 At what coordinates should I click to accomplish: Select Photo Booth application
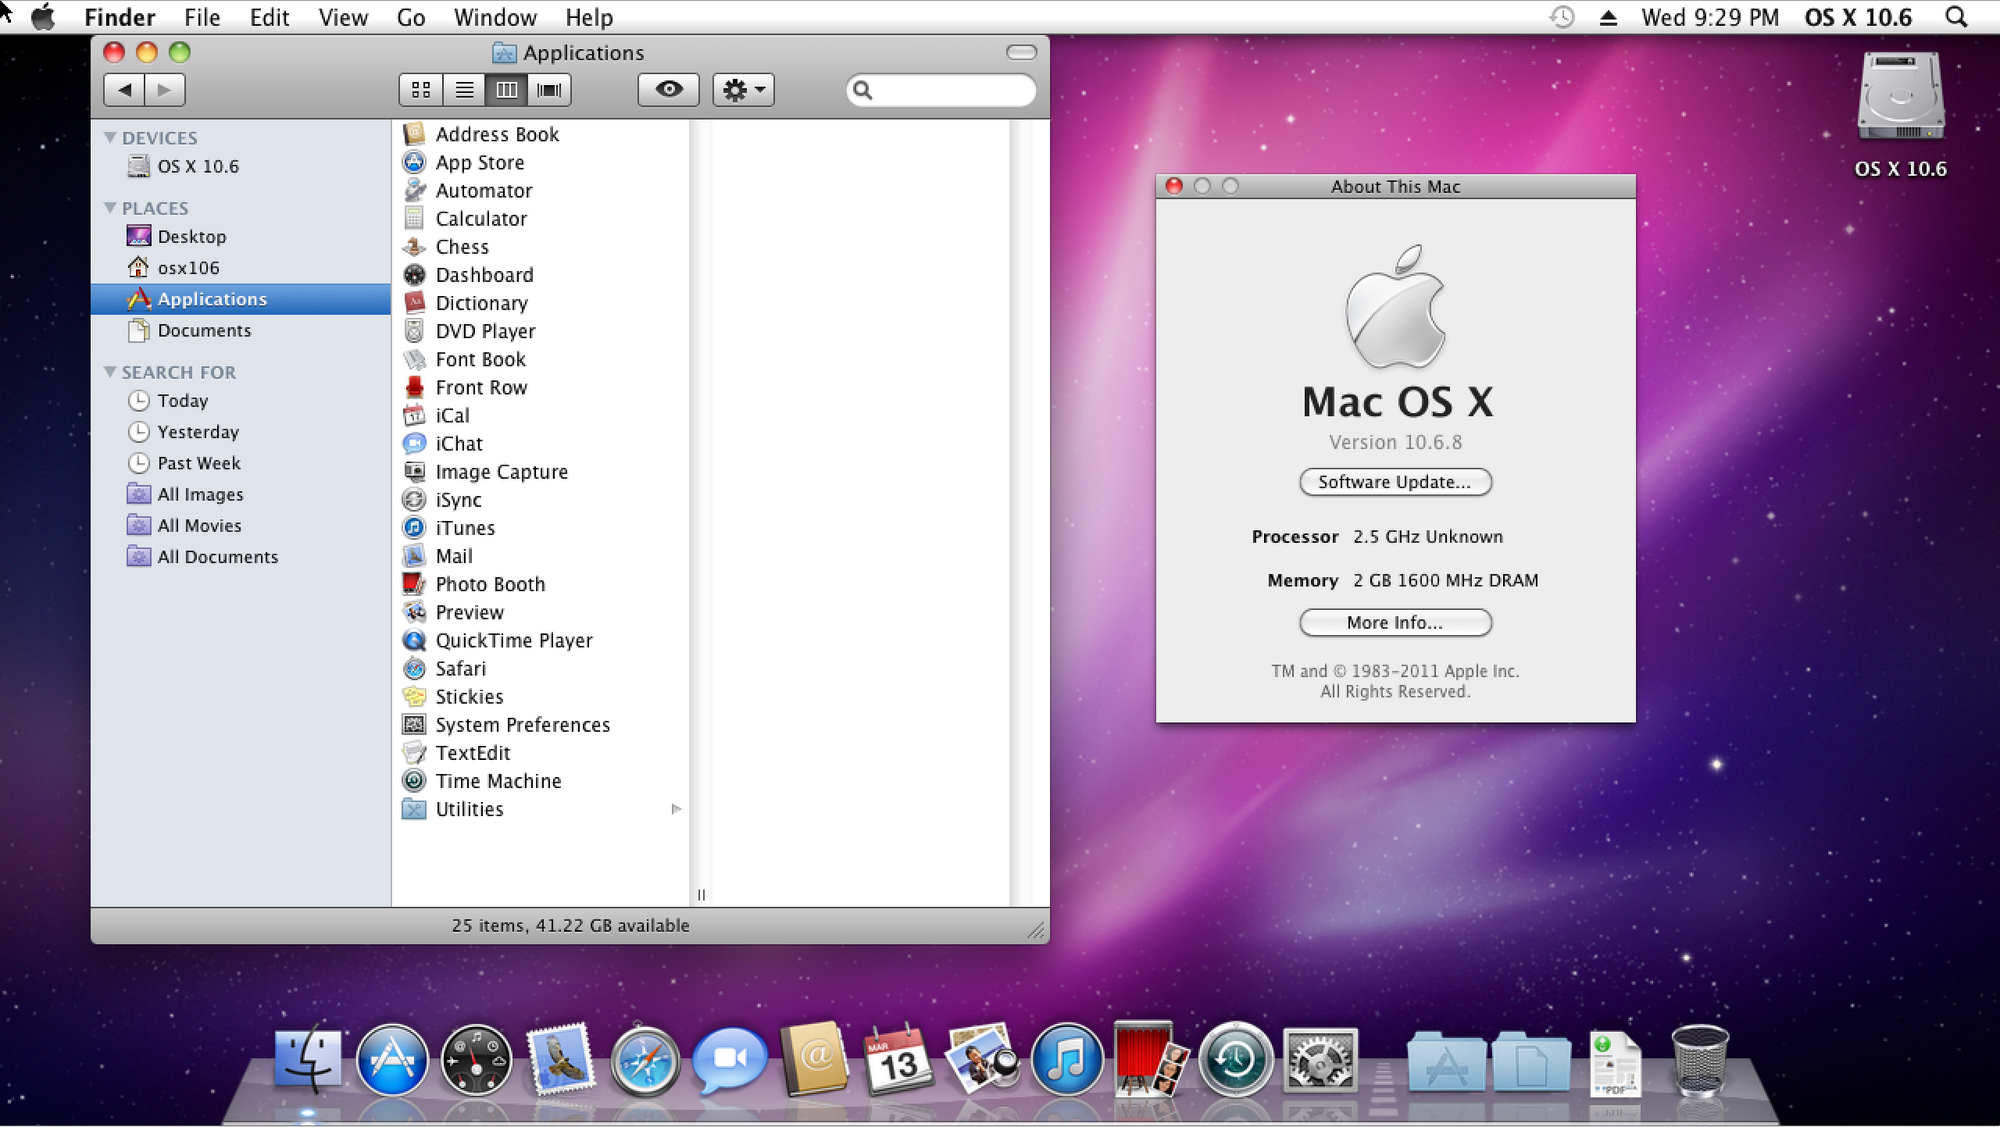[x=489, y=583]
